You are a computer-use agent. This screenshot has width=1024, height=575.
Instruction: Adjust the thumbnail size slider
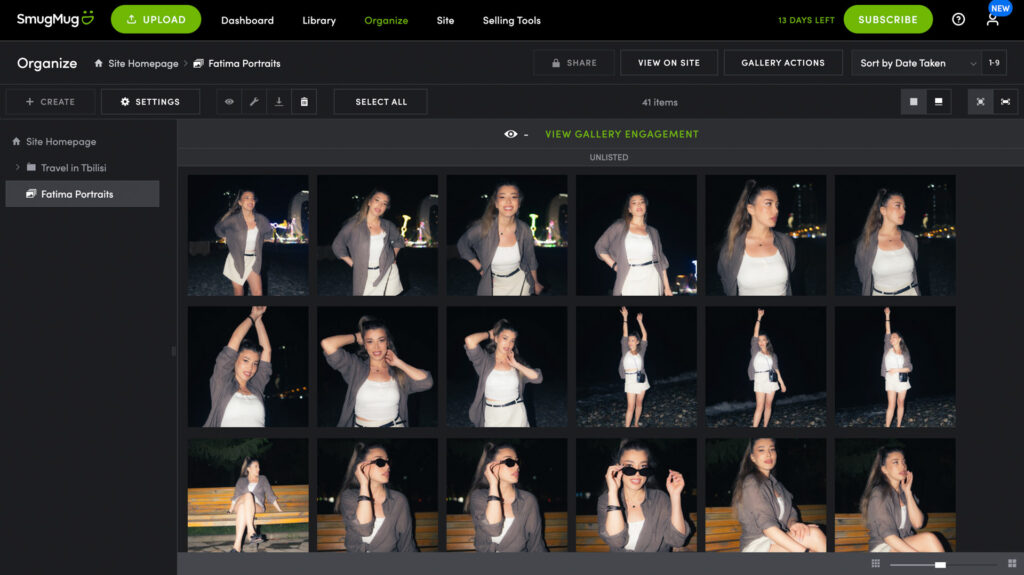tap(942, 565)
